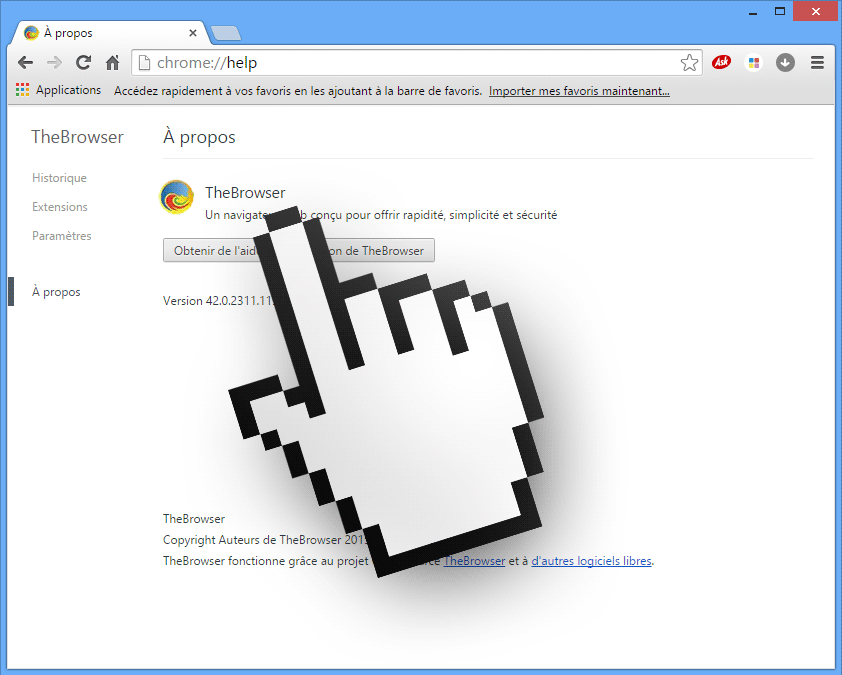Viewport: 842px width, 675px height.
Task: Minimize the browser window
Action: click(x=753, y=12)
